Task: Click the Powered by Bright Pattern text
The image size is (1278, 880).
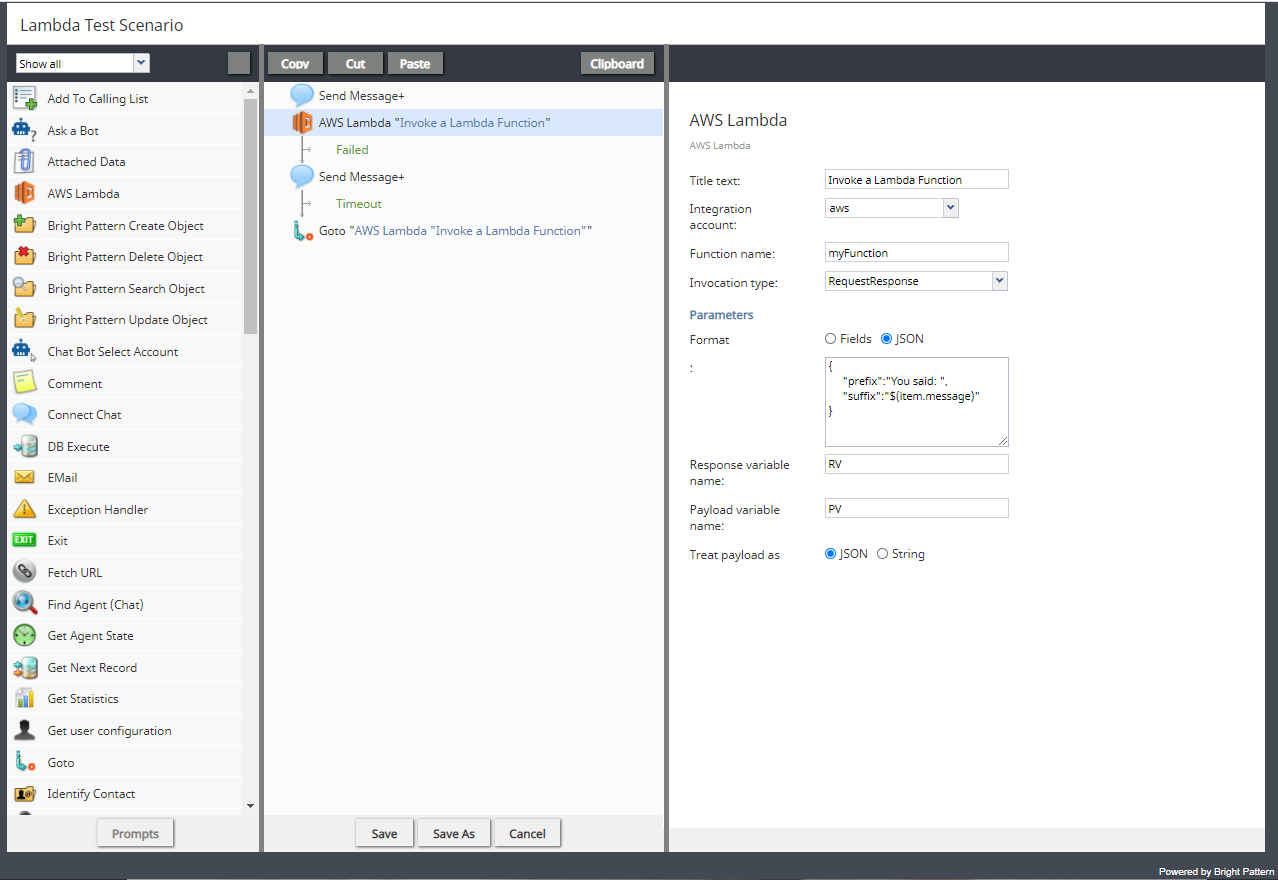Action: pos(1216,872)
